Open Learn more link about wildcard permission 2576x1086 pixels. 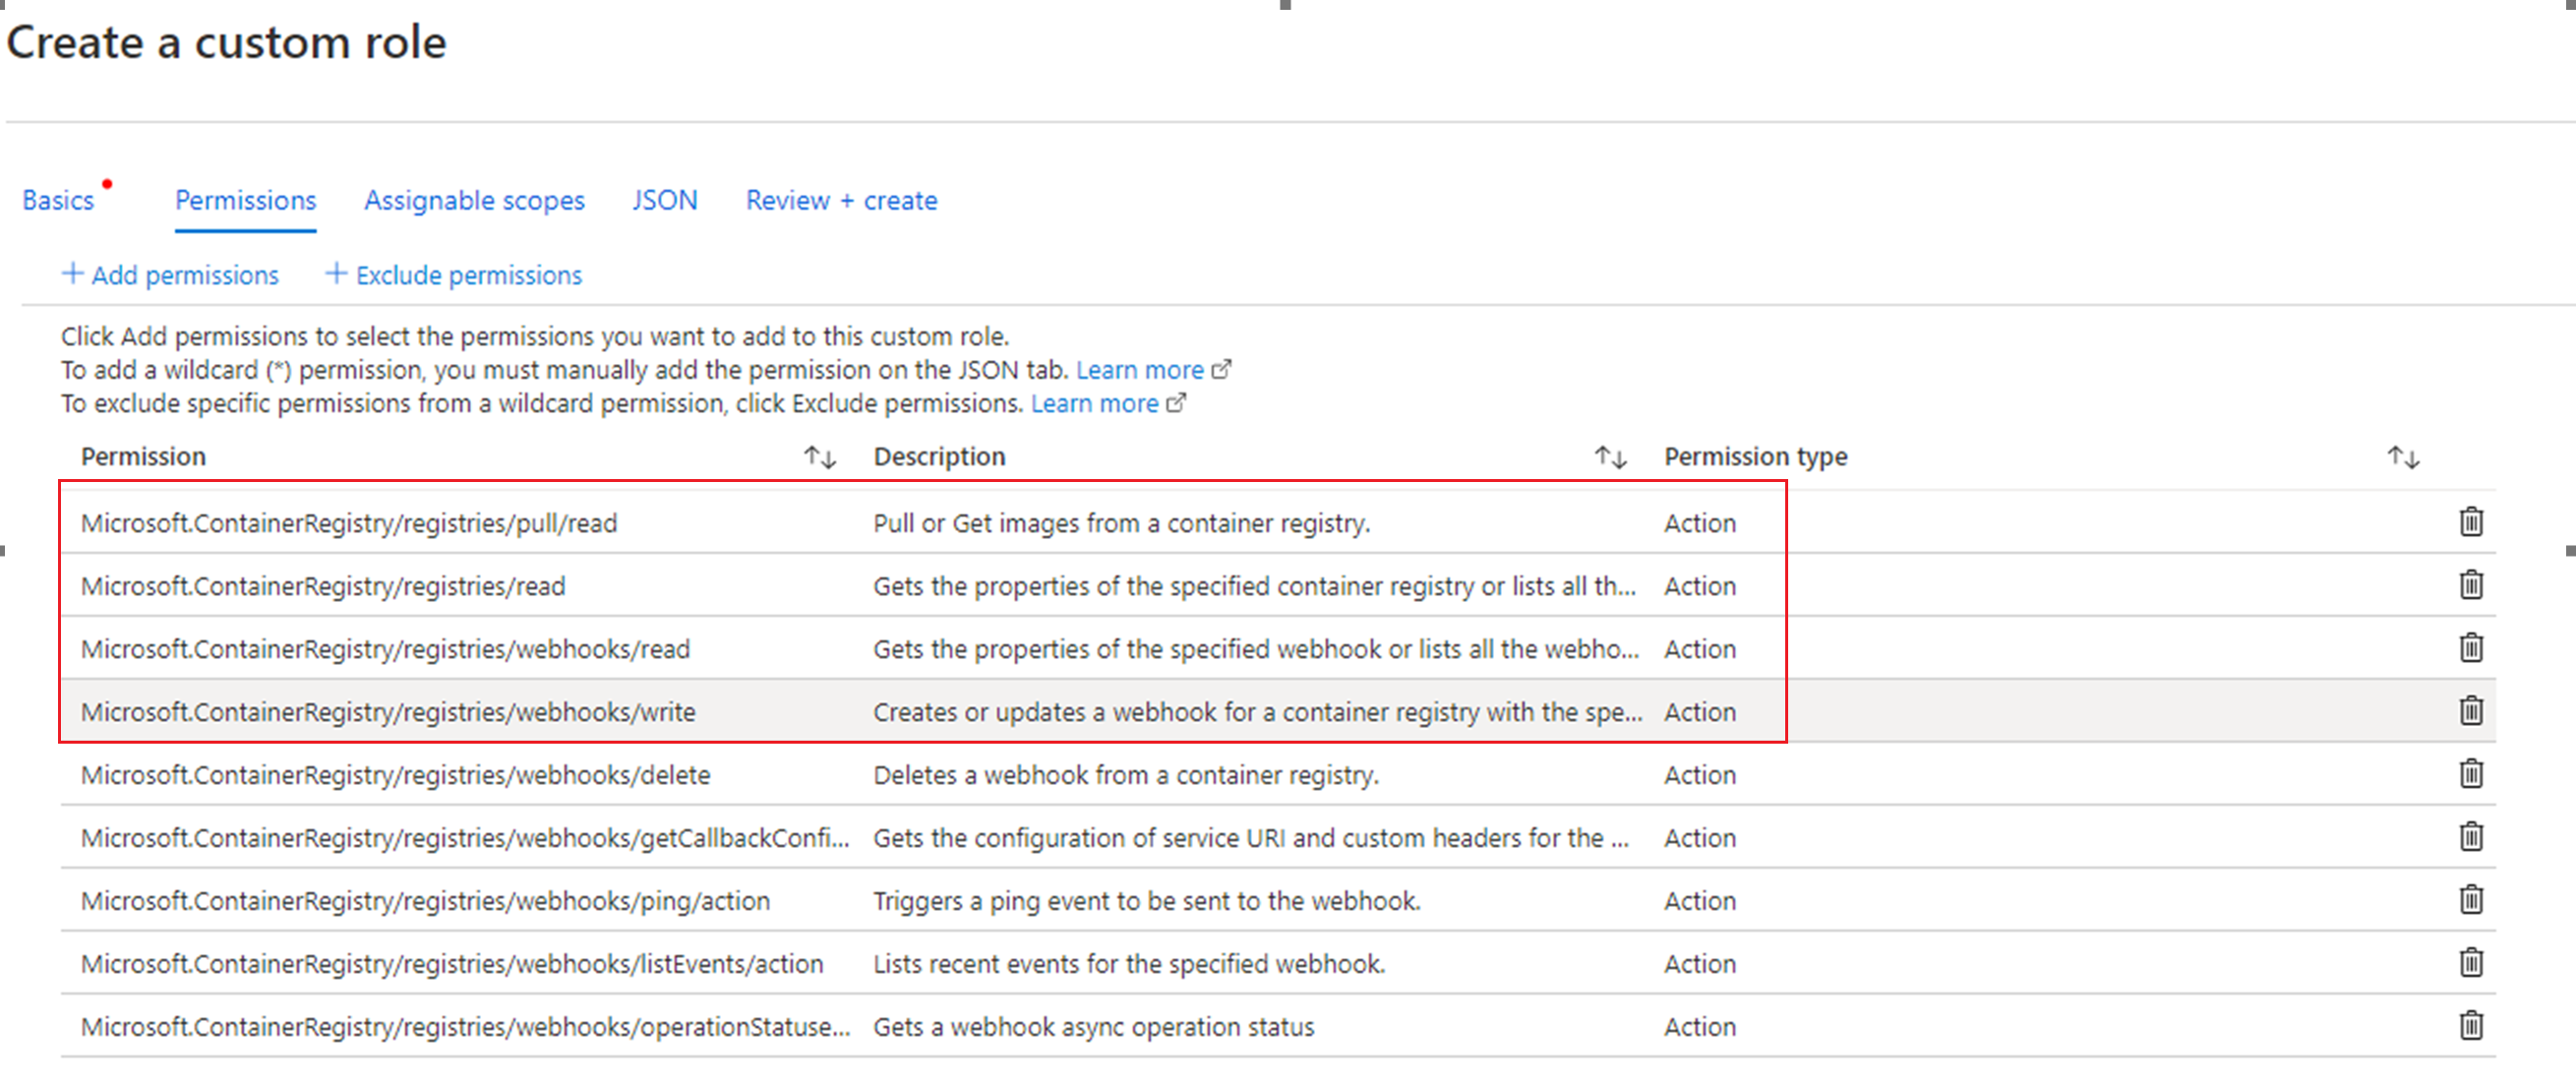(1140, 370)
